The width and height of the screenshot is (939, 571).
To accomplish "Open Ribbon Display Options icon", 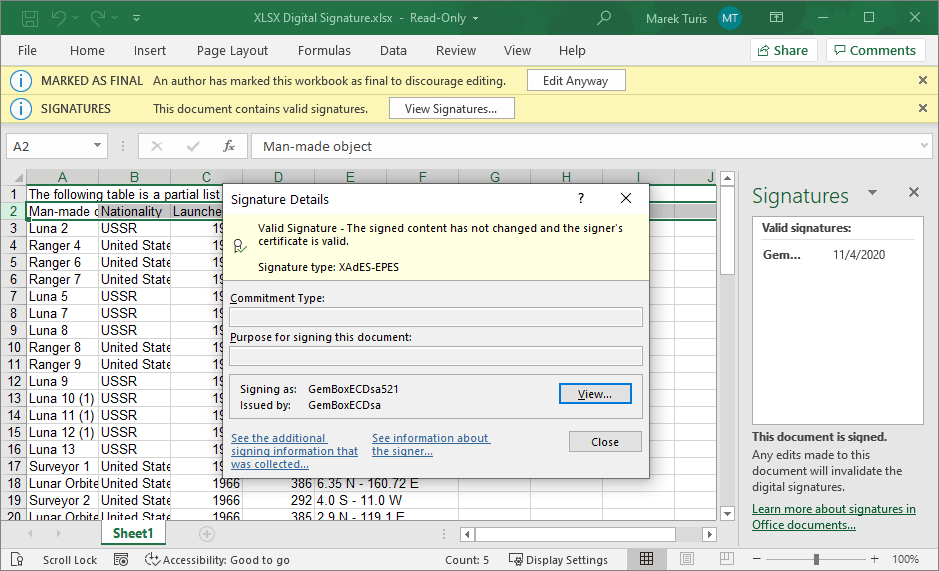I will point(777,18).
